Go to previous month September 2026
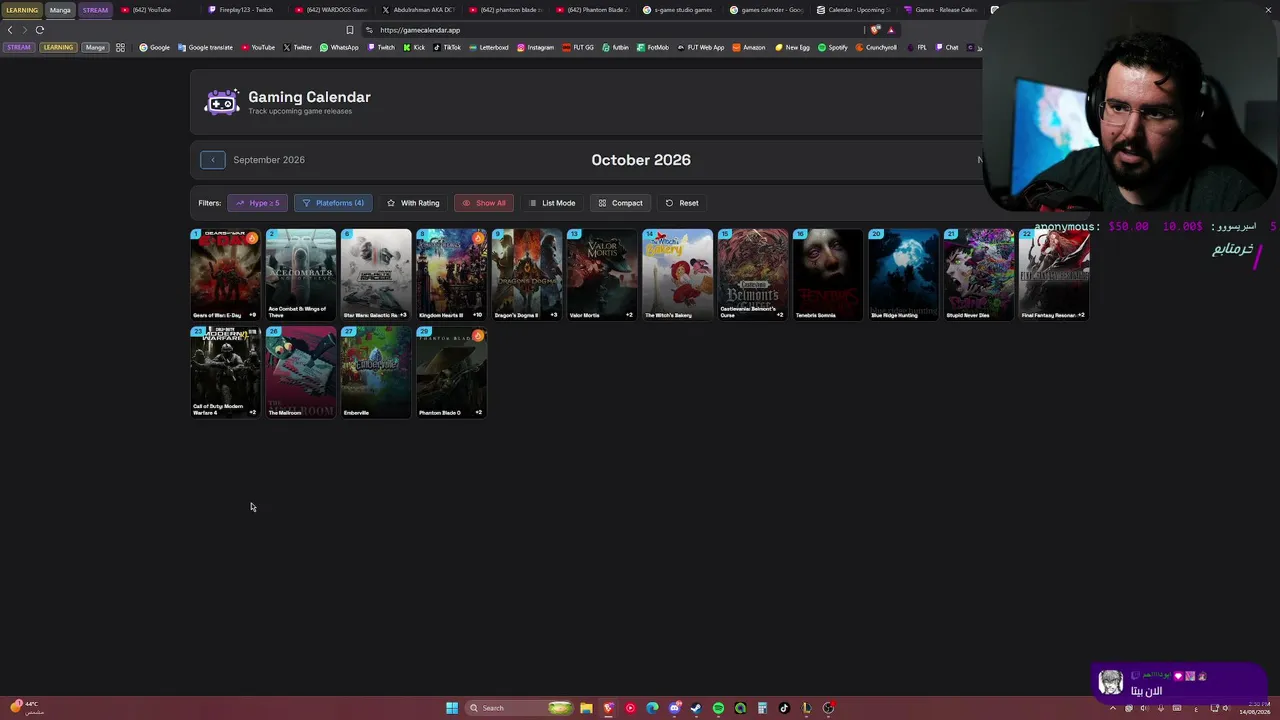This screenshot has width=1280, height=720. pyautogui.click(x=212, y=160)
